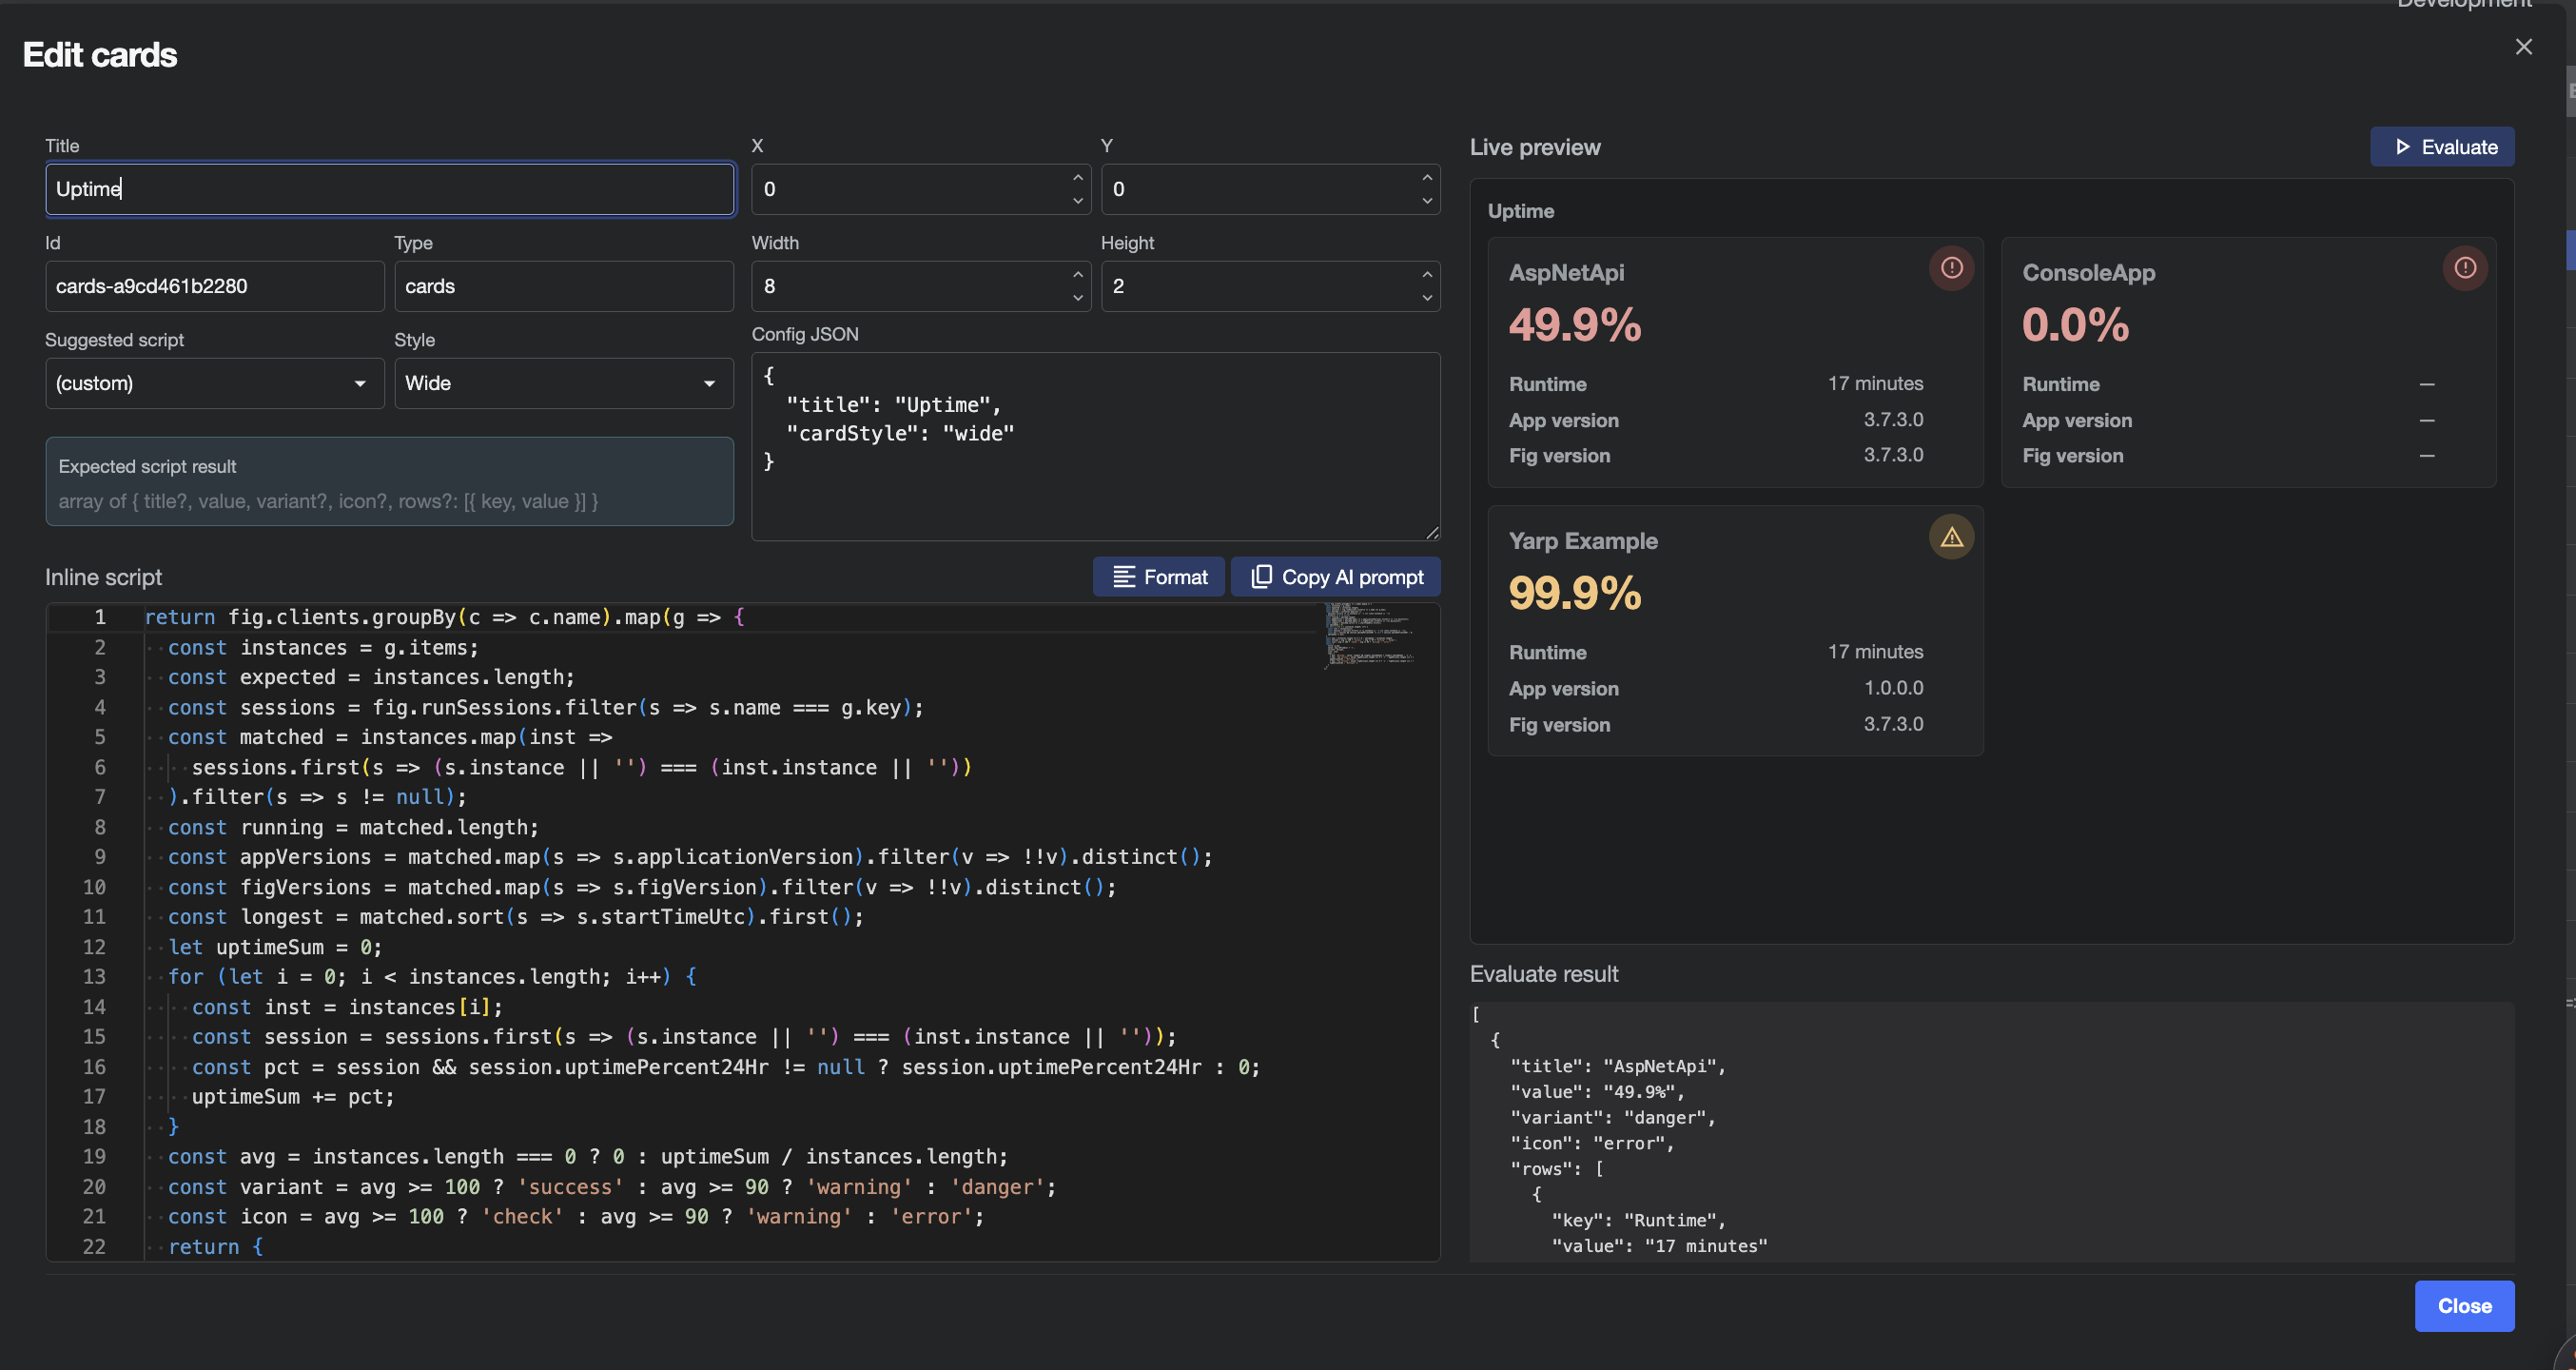Click inside the Config JSON textarea

pyautogui.click(x=1095, y=446)
